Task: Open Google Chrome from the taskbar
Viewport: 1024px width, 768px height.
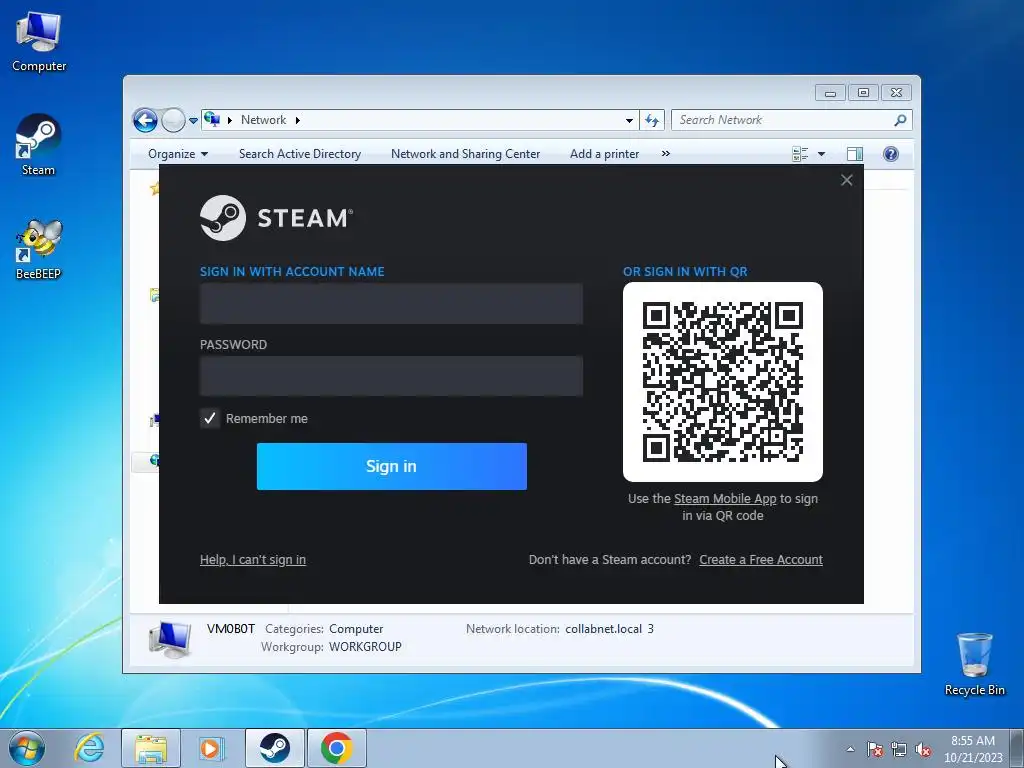Action: 336,748
